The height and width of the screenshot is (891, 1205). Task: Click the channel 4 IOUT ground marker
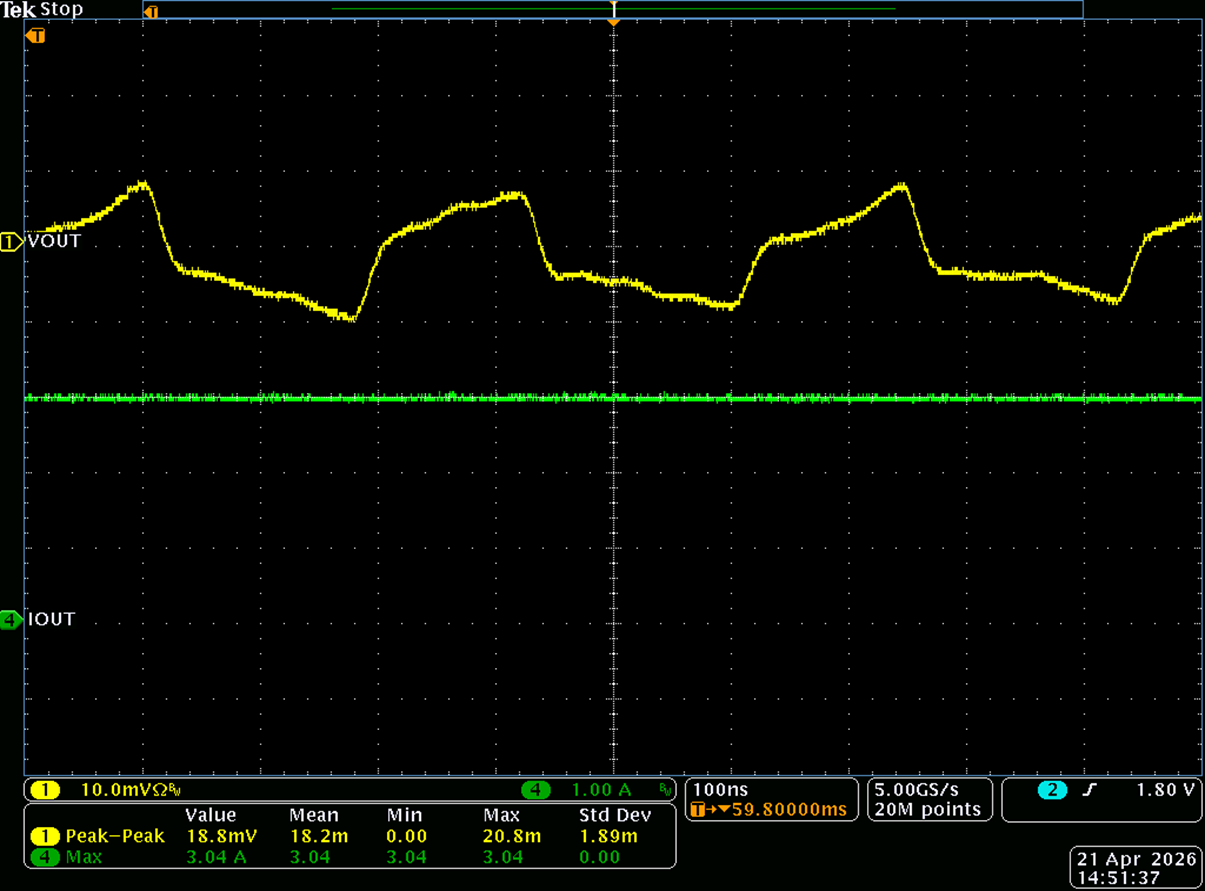[x=11, y=620]
